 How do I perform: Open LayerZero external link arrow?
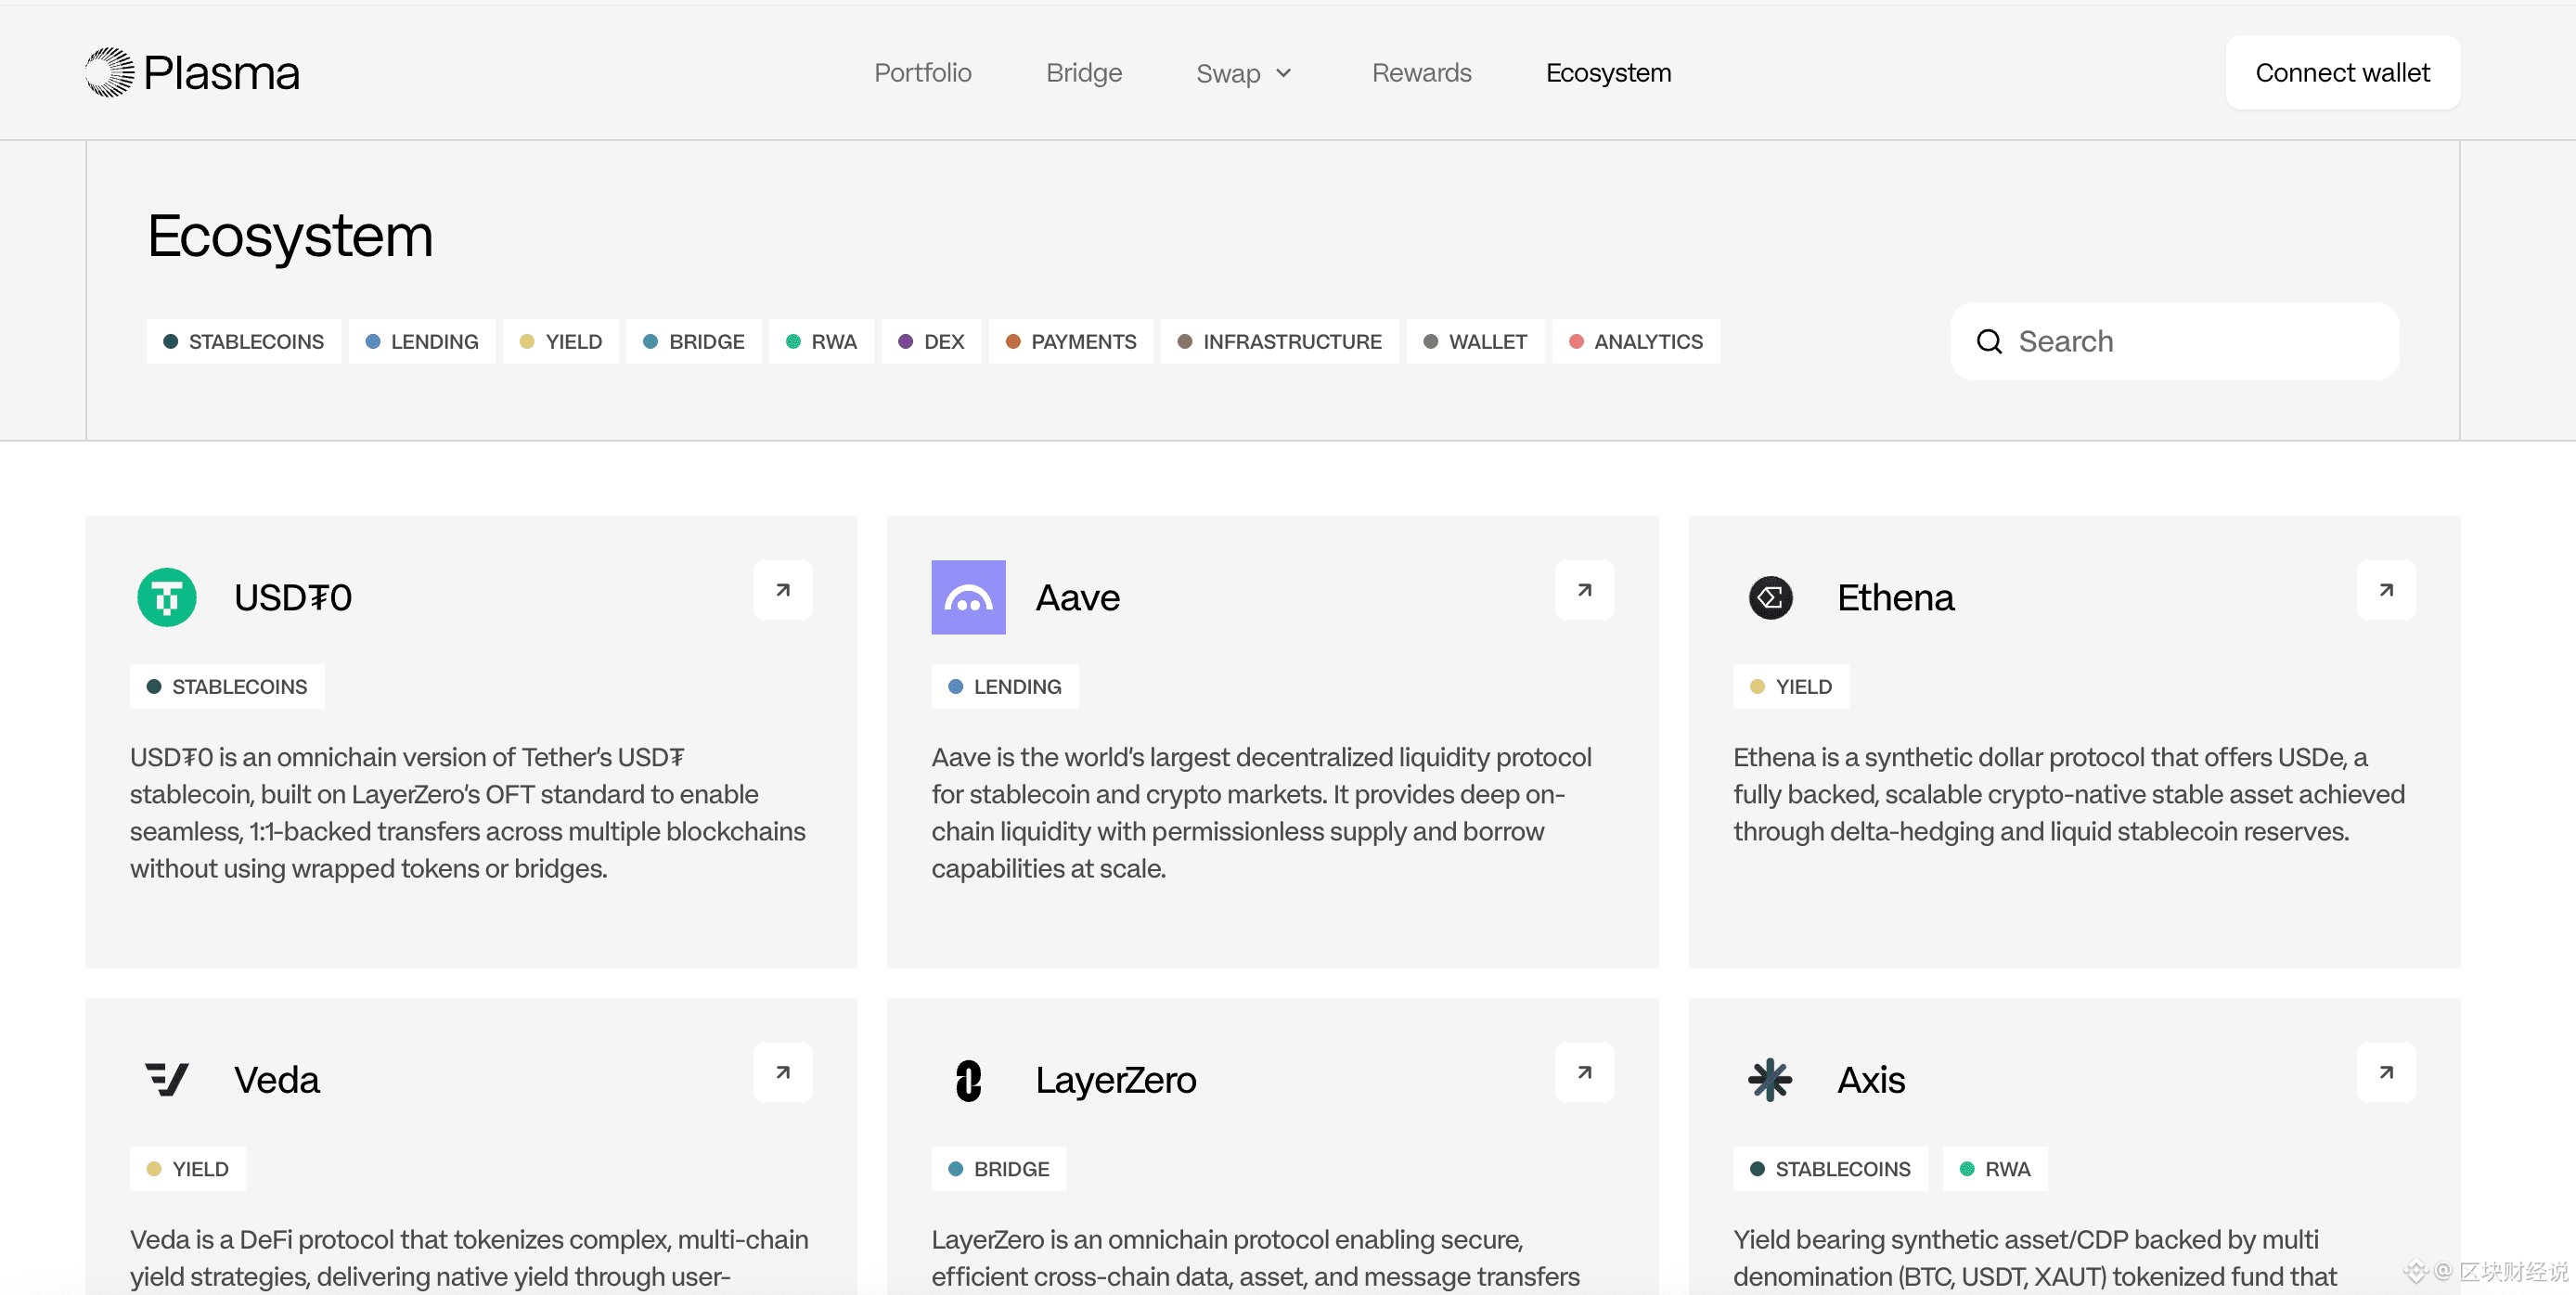pos(1584,1072)
